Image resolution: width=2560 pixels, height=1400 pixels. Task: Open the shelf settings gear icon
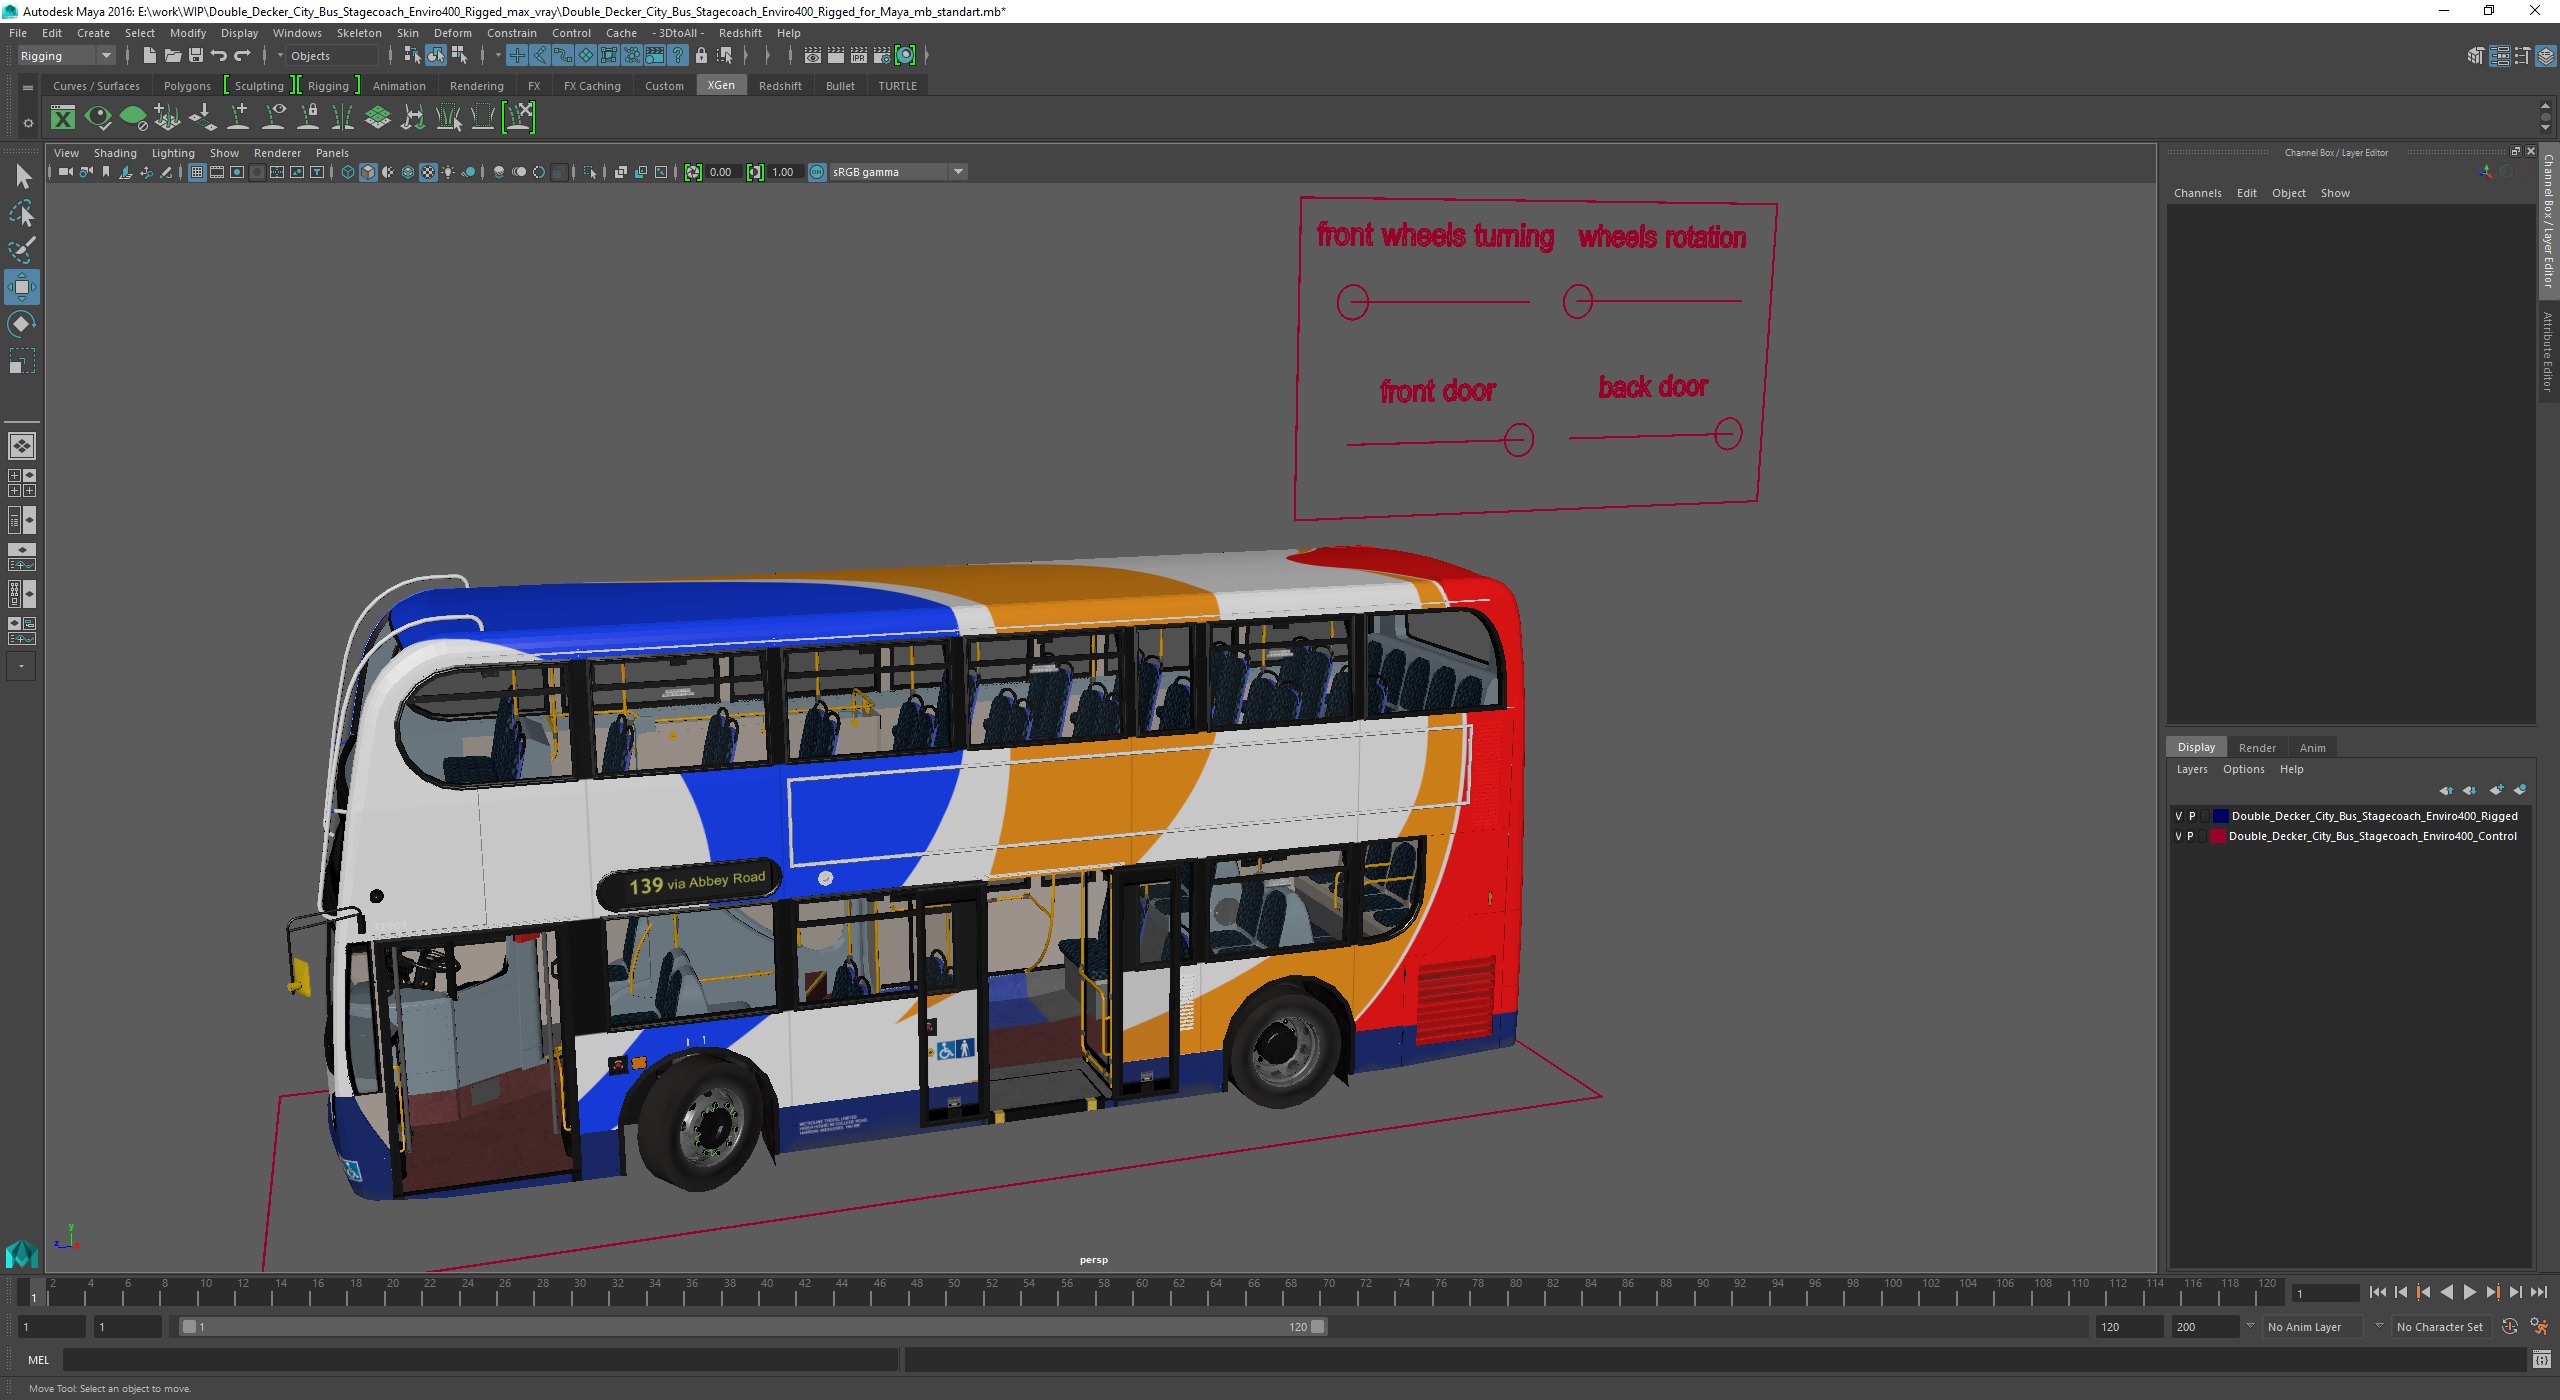click(28, 123)
